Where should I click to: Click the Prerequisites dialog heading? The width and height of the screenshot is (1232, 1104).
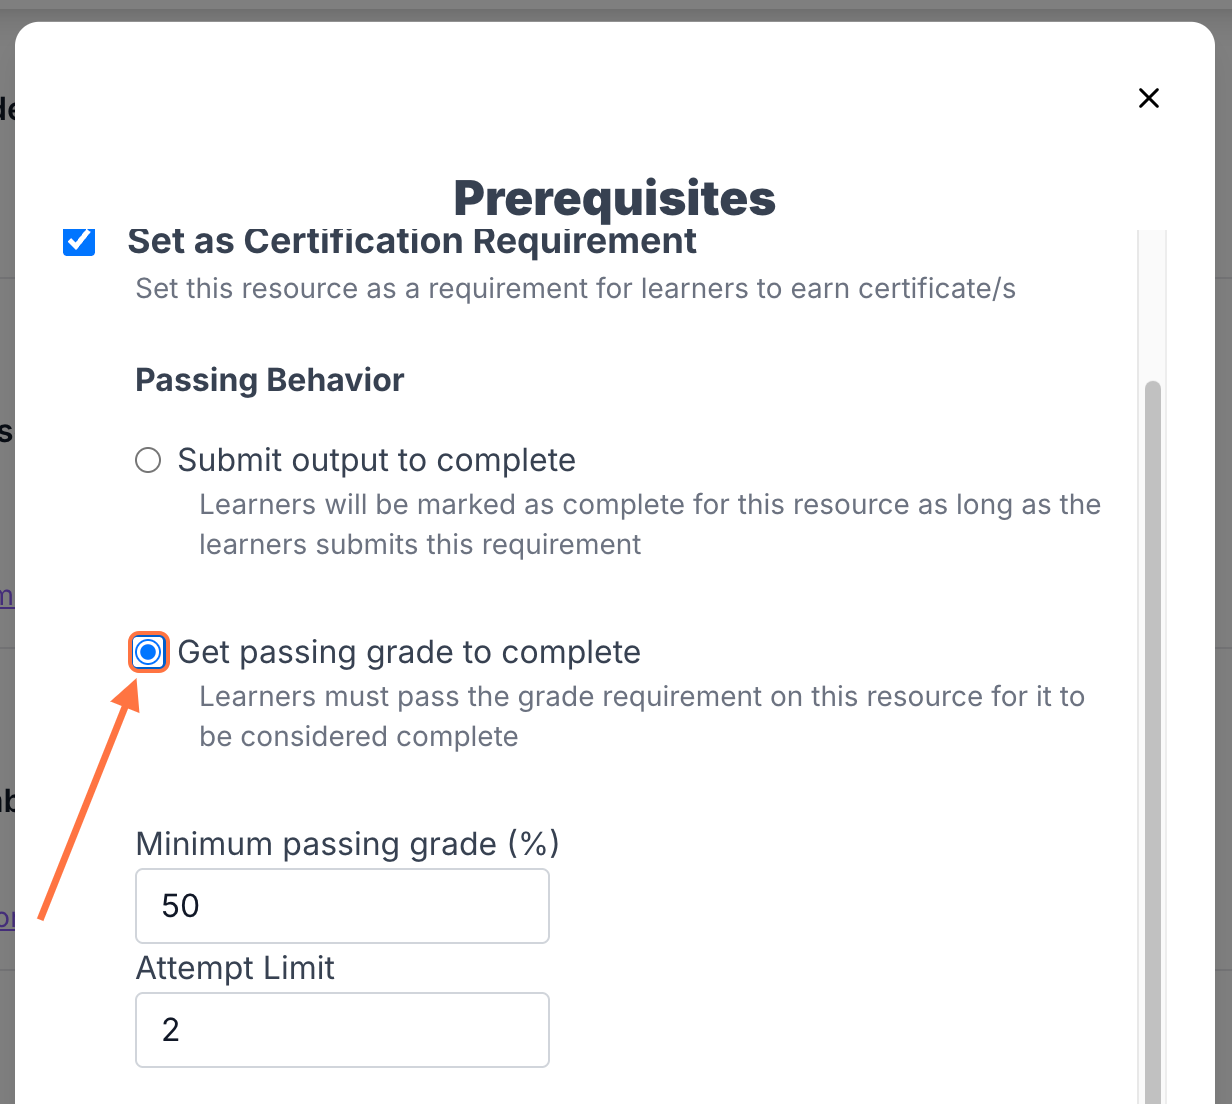tap(614, 197)
